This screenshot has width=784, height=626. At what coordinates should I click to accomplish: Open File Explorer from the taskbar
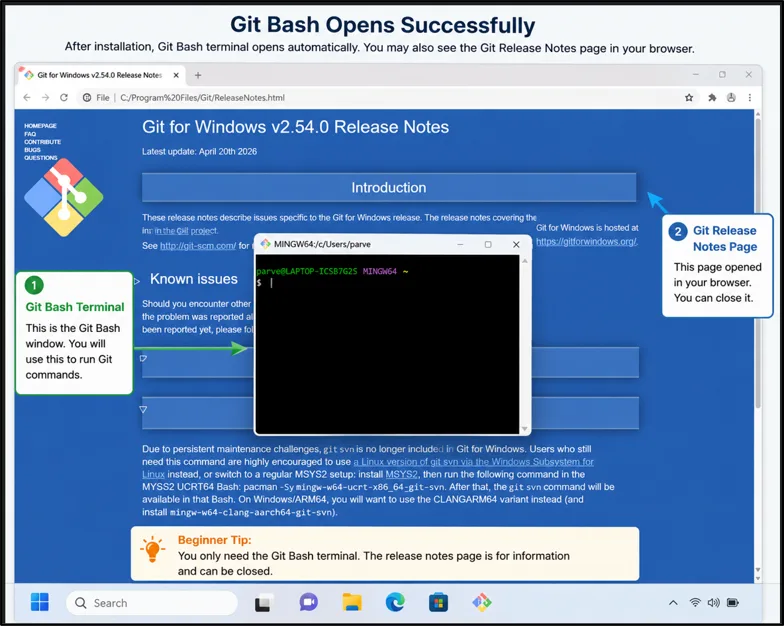[352, 602]
